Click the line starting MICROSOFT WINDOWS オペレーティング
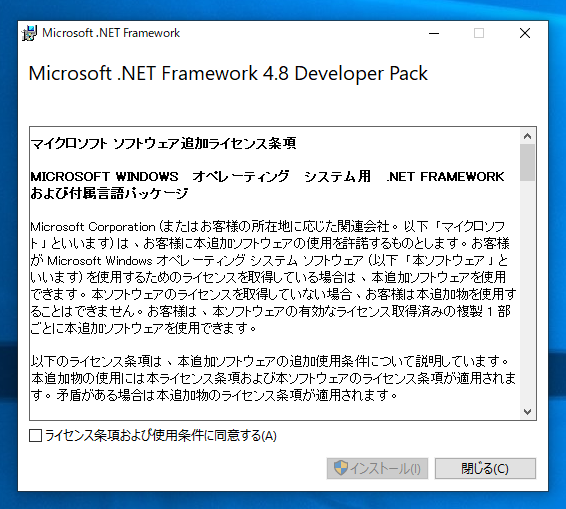This screenshot has width=566, height=509. pyautogui.click(x=267, y=177)
